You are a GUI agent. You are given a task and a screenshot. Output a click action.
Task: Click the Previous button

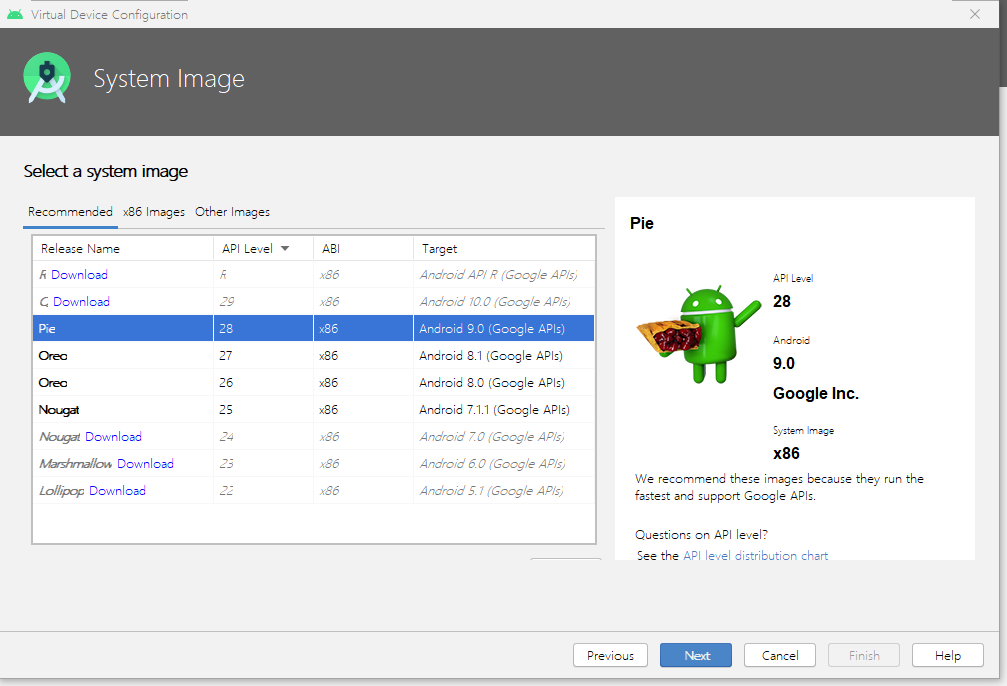pyautogui.click(x=610, y=655)
